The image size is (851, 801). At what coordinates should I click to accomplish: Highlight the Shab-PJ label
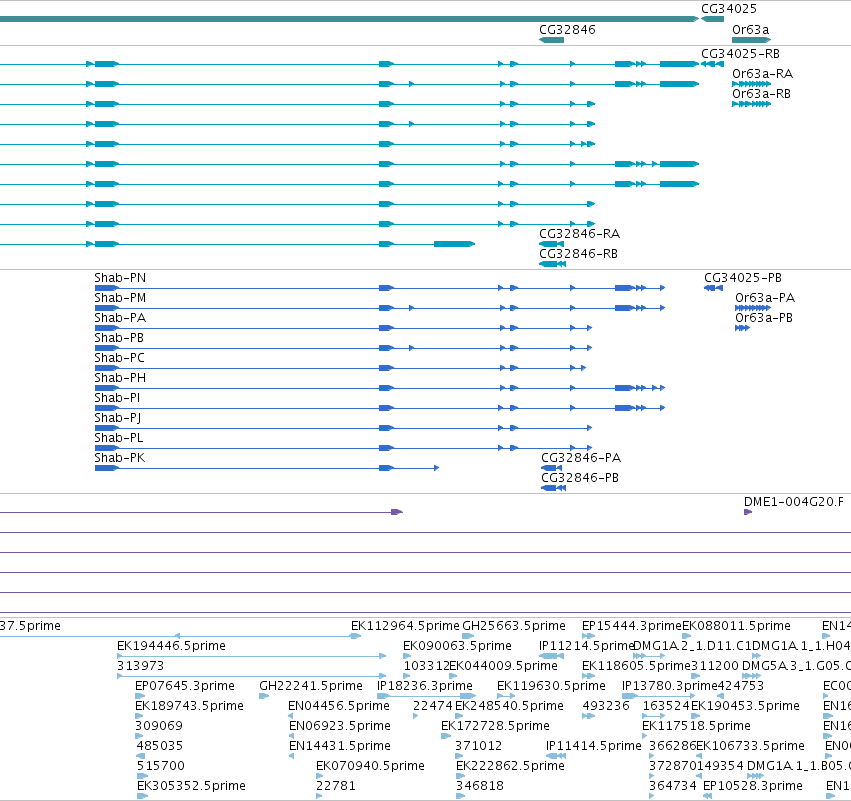(117, 418)
